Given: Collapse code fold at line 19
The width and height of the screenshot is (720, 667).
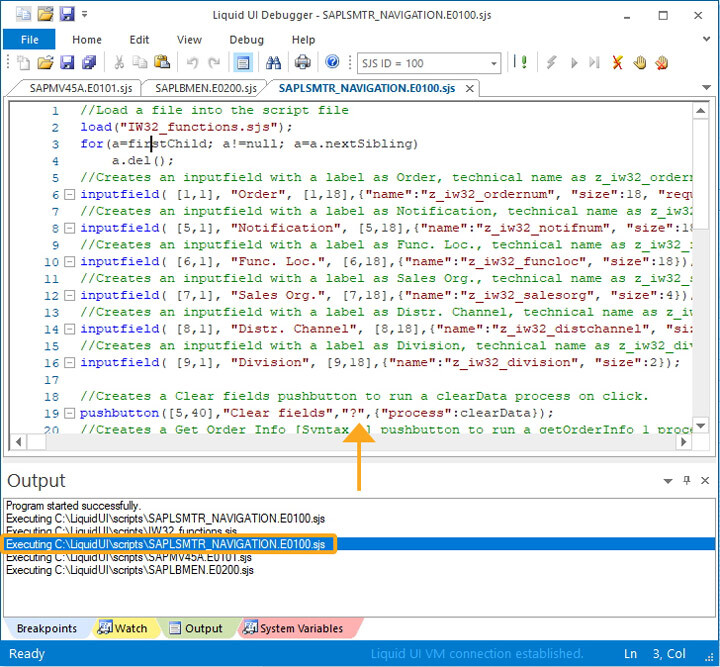Looking at the screenshot, I should (69, 414).
